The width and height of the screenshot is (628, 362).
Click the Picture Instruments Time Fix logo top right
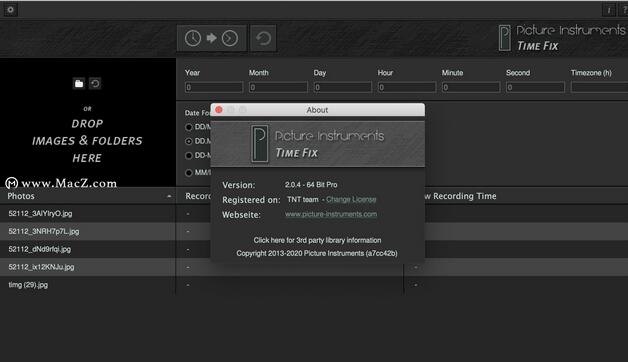click(x=562, y=38)
